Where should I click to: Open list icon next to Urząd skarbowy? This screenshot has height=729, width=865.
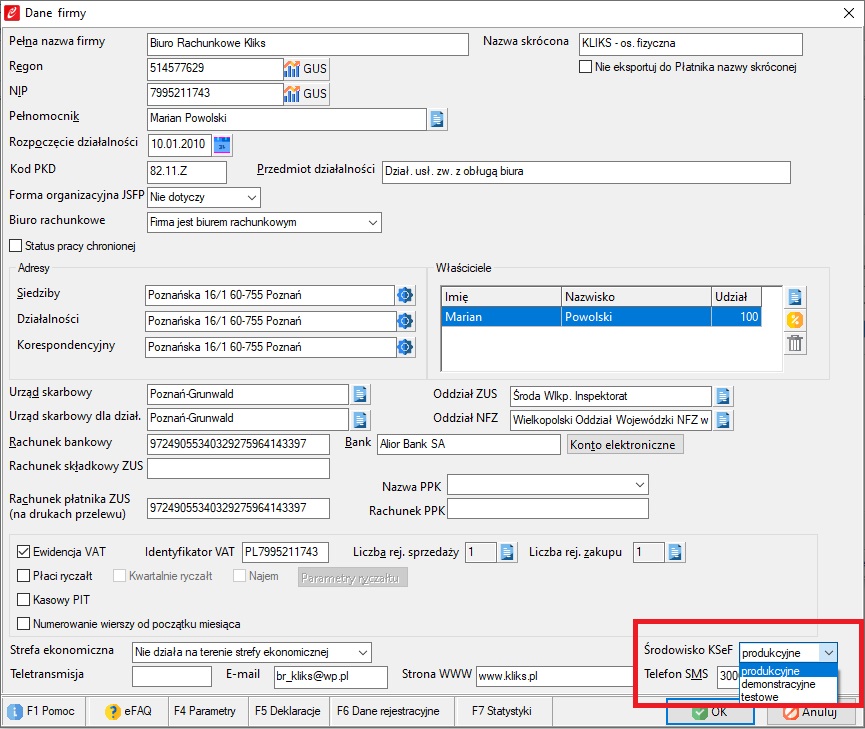click(360, 394)
